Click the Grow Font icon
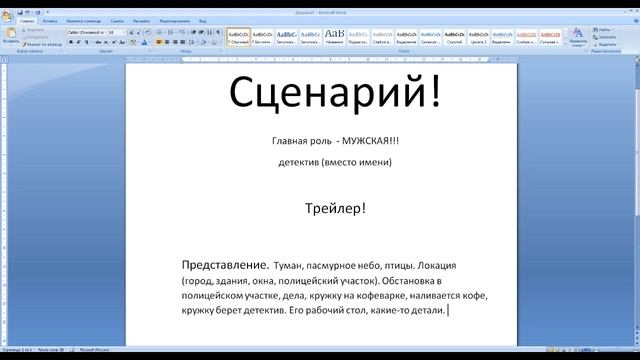640x360 pixels. [x=131, y=32]
